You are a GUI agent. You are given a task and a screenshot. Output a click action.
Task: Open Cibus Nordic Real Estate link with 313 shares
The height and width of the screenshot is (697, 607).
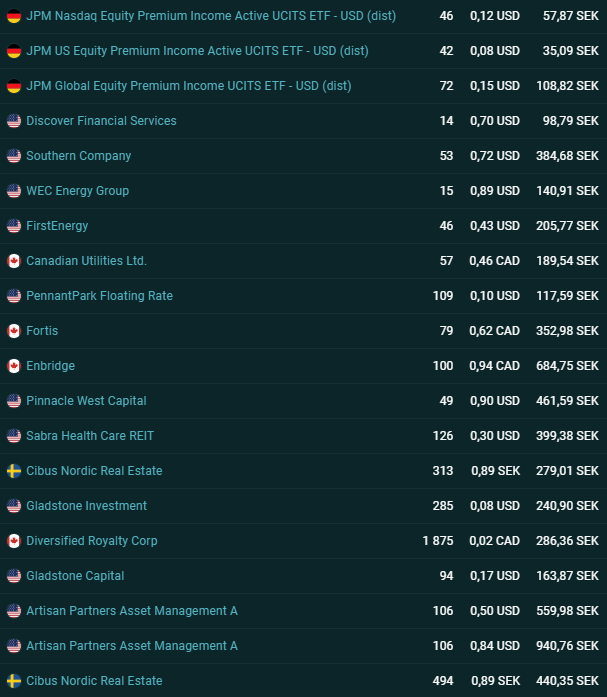pos(94,471)
